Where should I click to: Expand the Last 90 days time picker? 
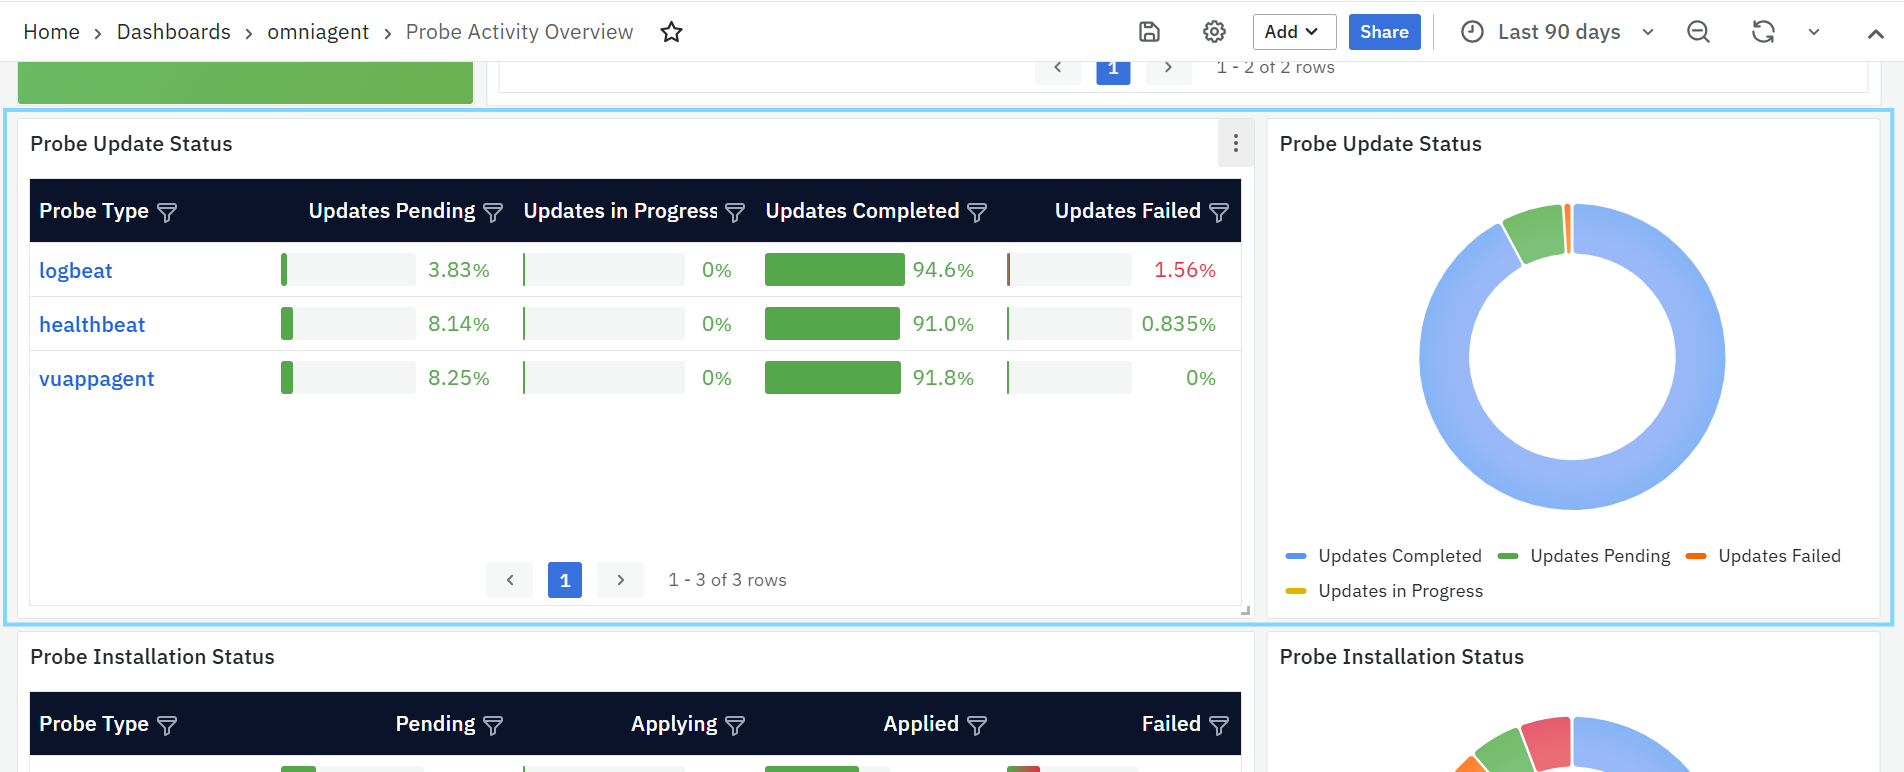tap(1558, 32)
